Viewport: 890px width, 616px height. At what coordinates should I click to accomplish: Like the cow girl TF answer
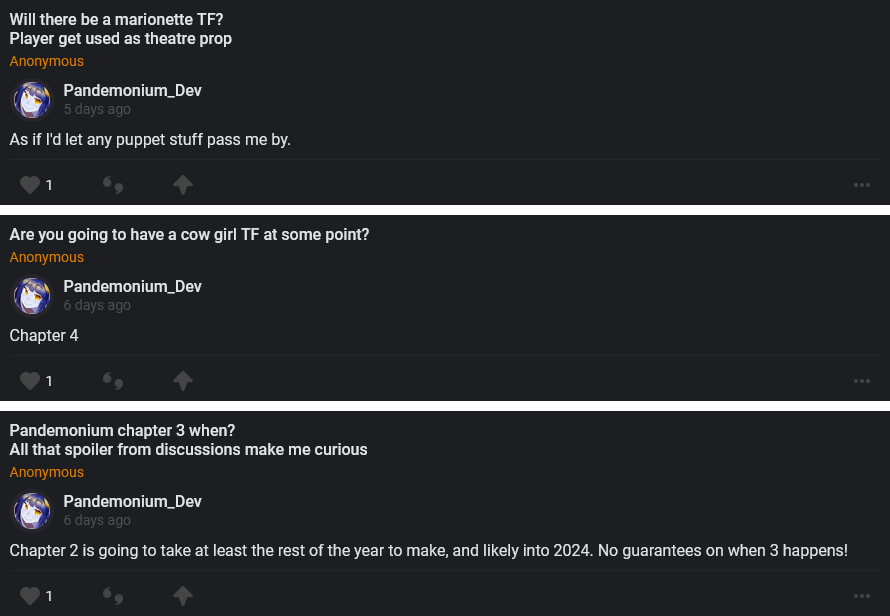(x=30, y=381)
